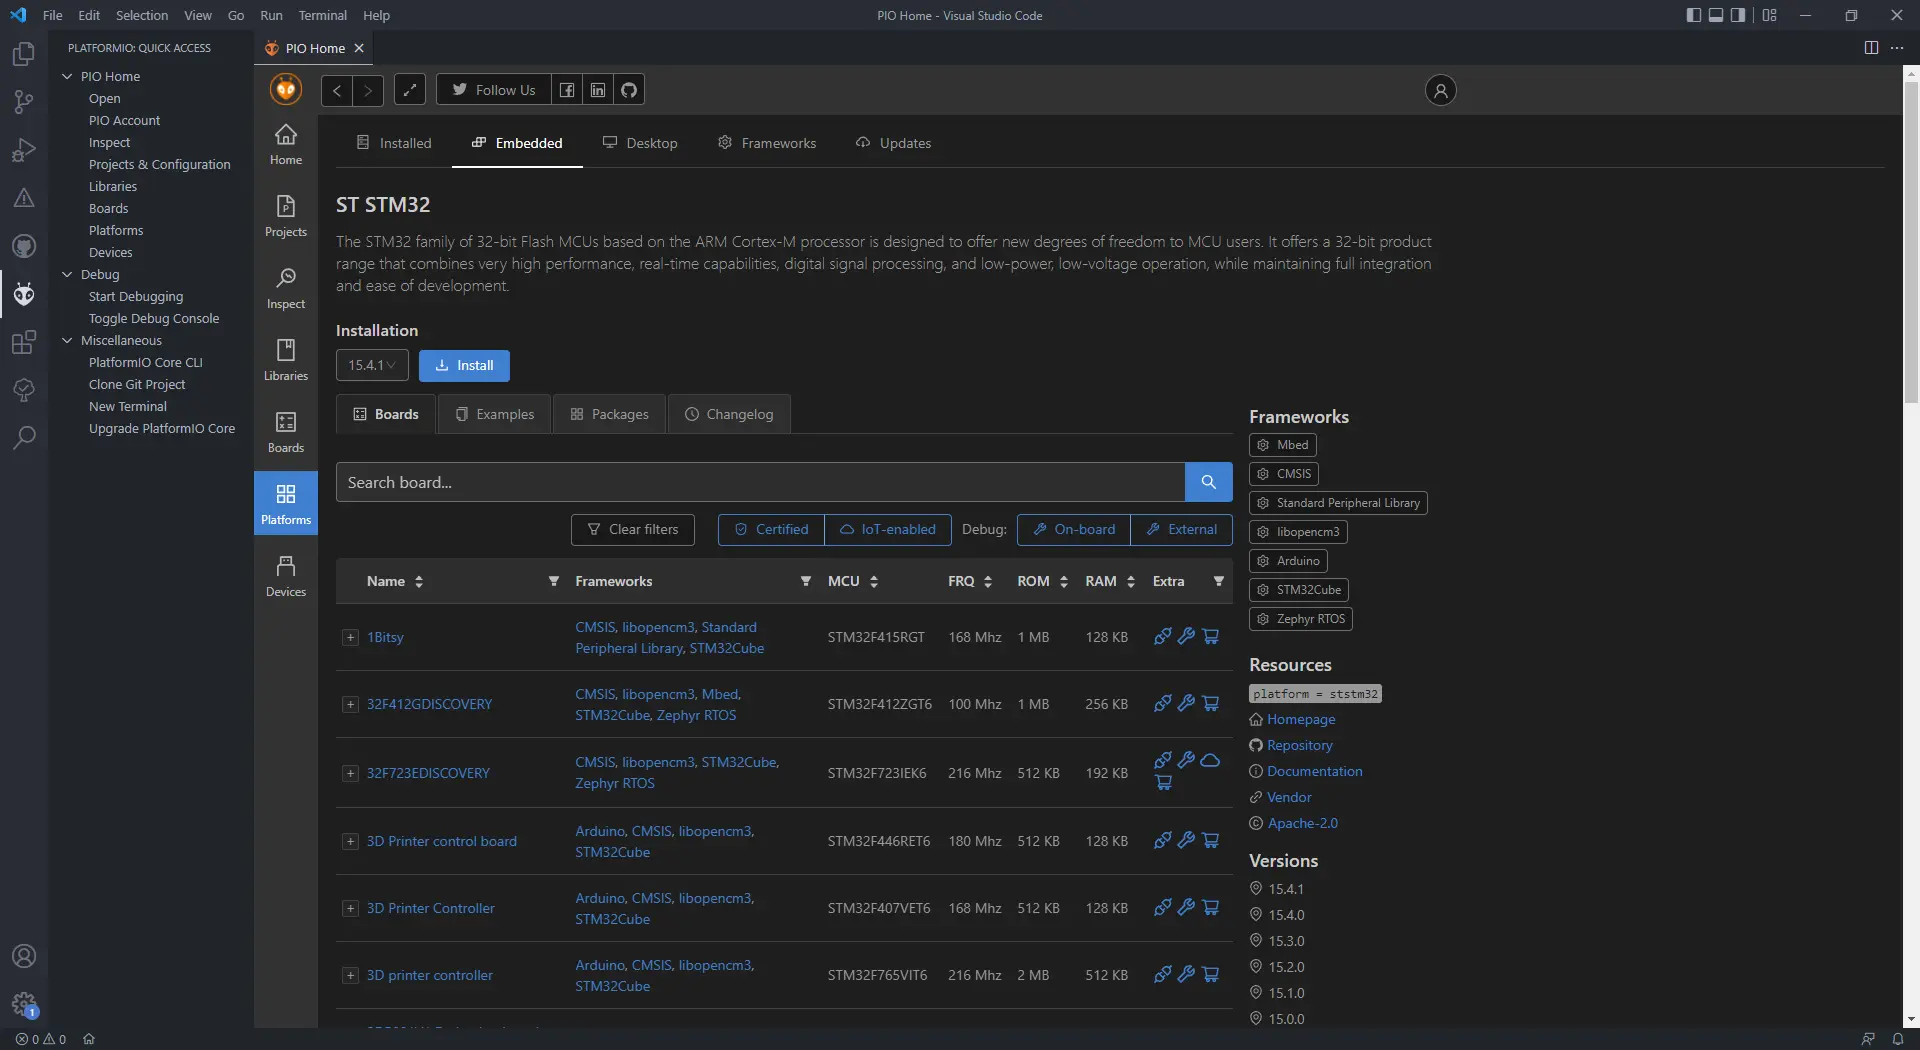
Task: Open Run and Debug view icon
Action: tap(24, 150)
